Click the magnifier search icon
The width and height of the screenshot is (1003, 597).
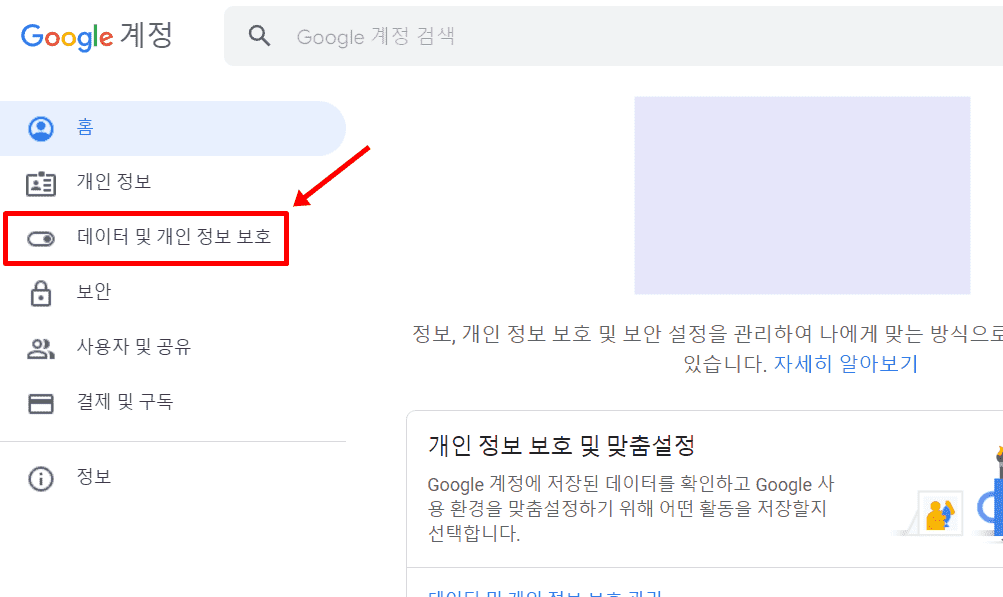259,36
